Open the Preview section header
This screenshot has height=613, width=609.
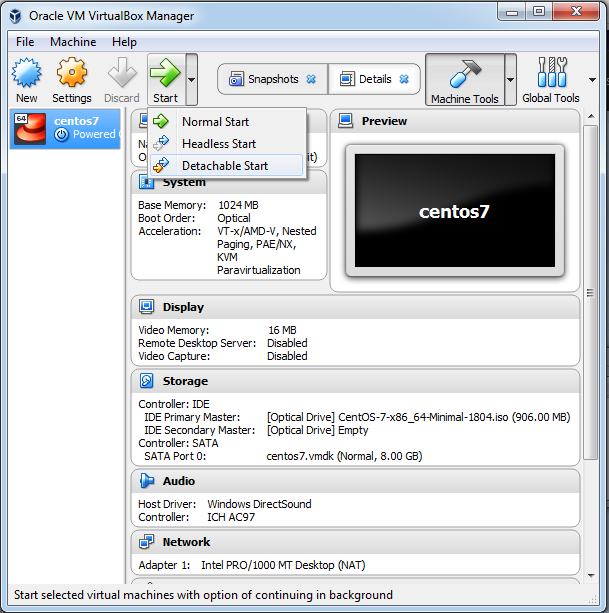(x=455, y=121)
